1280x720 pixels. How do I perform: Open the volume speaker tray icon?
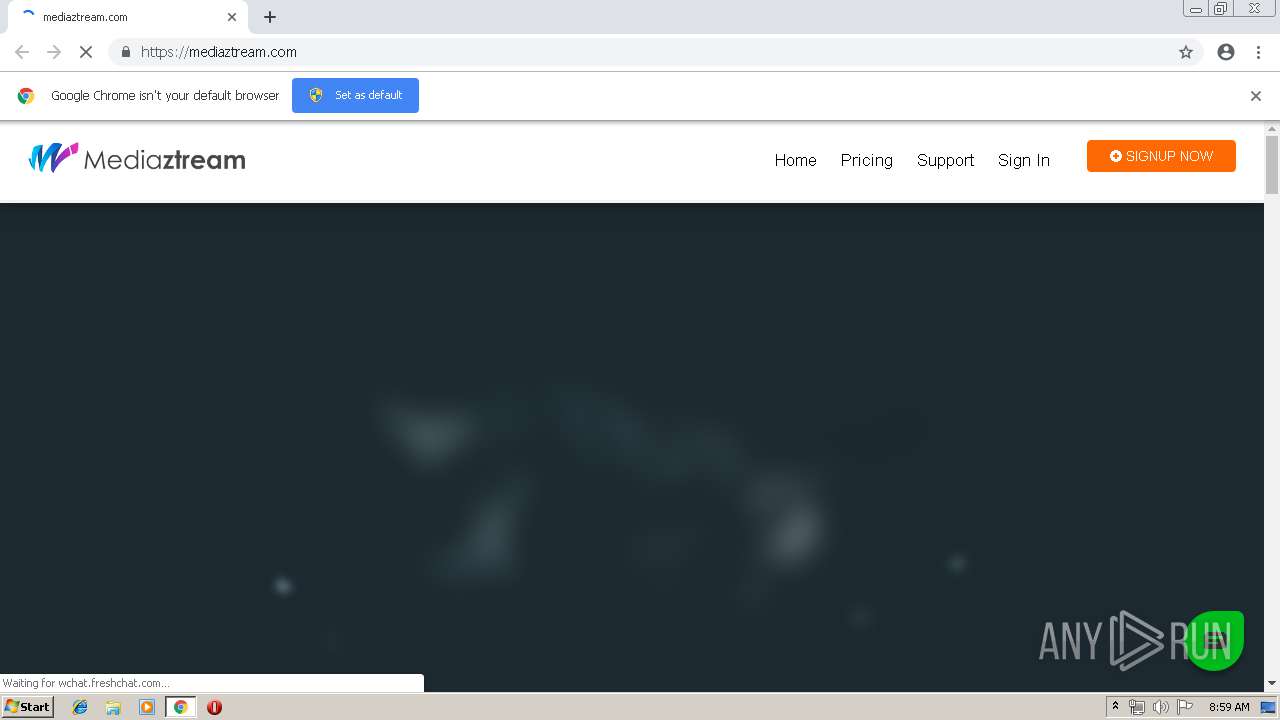click(x=1160, y=707)
